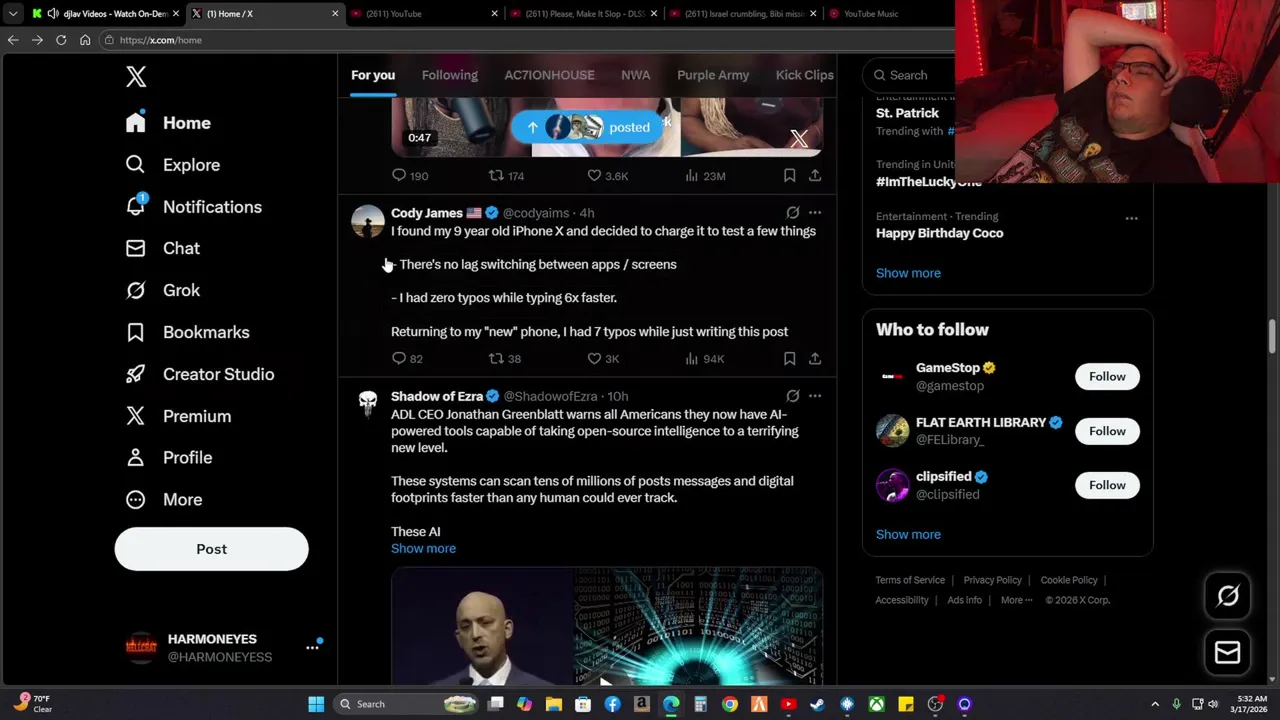Open the Privacy Policy link
The width and height of the screenshot is (1280, 720).
coord(992,580)
